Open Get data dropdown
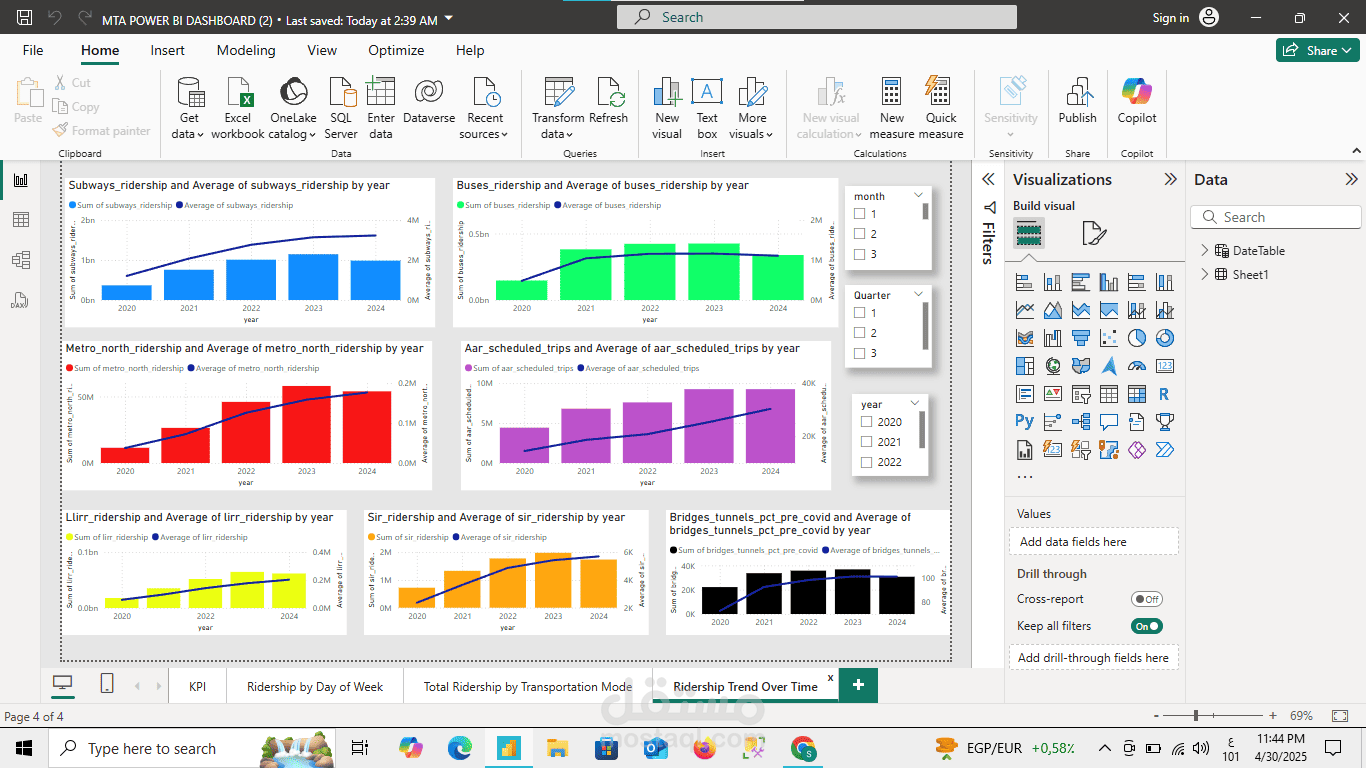This screenshot has width=1366, height=768. point(188,108)
